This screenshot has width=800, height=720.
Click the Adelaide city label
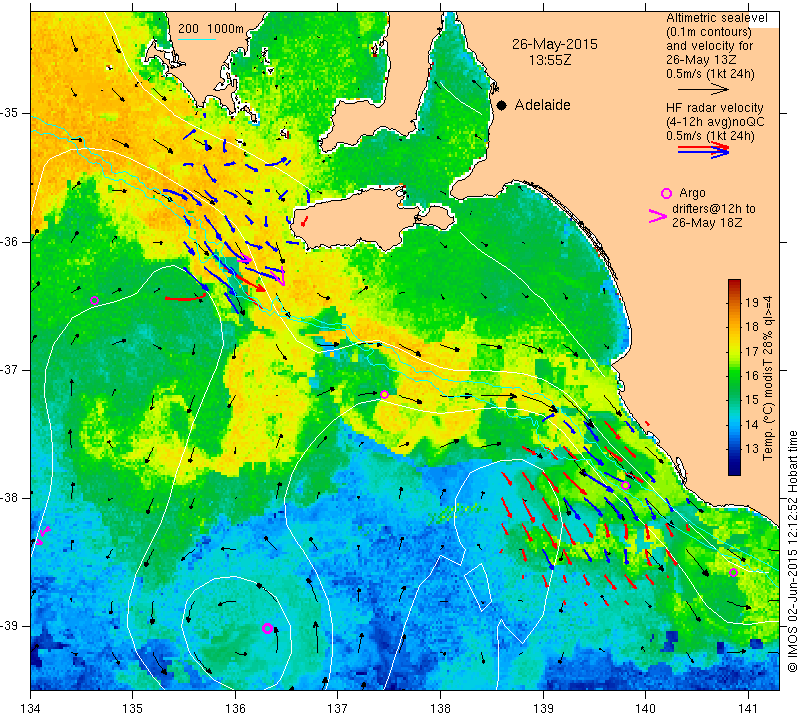click(x=542, y=105)
